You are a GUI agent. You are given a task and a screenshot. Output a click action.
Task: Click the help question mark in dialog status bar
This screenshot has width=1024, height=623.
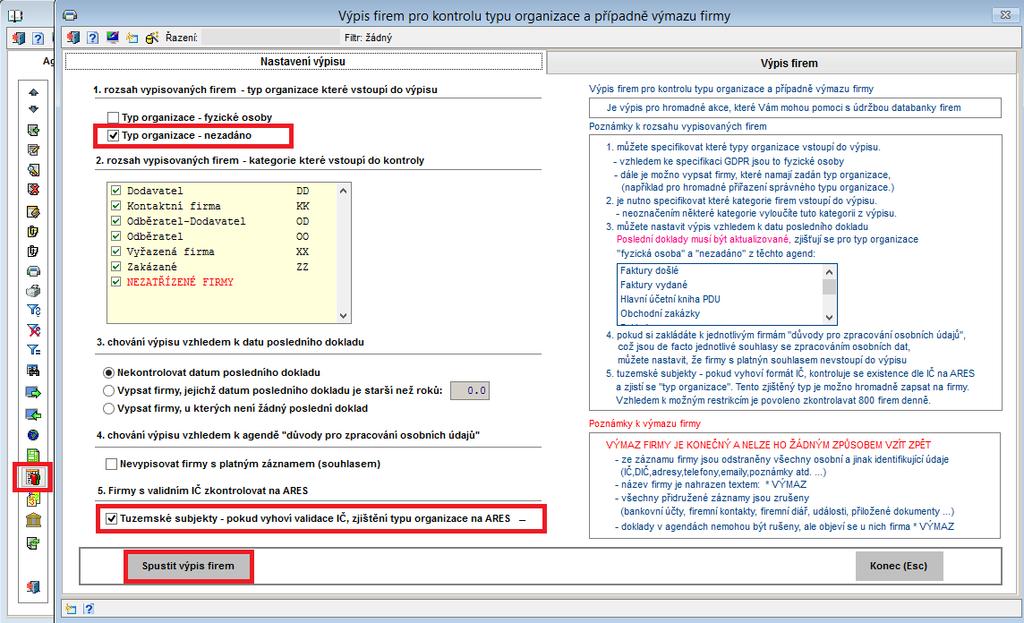pos(89,609)
